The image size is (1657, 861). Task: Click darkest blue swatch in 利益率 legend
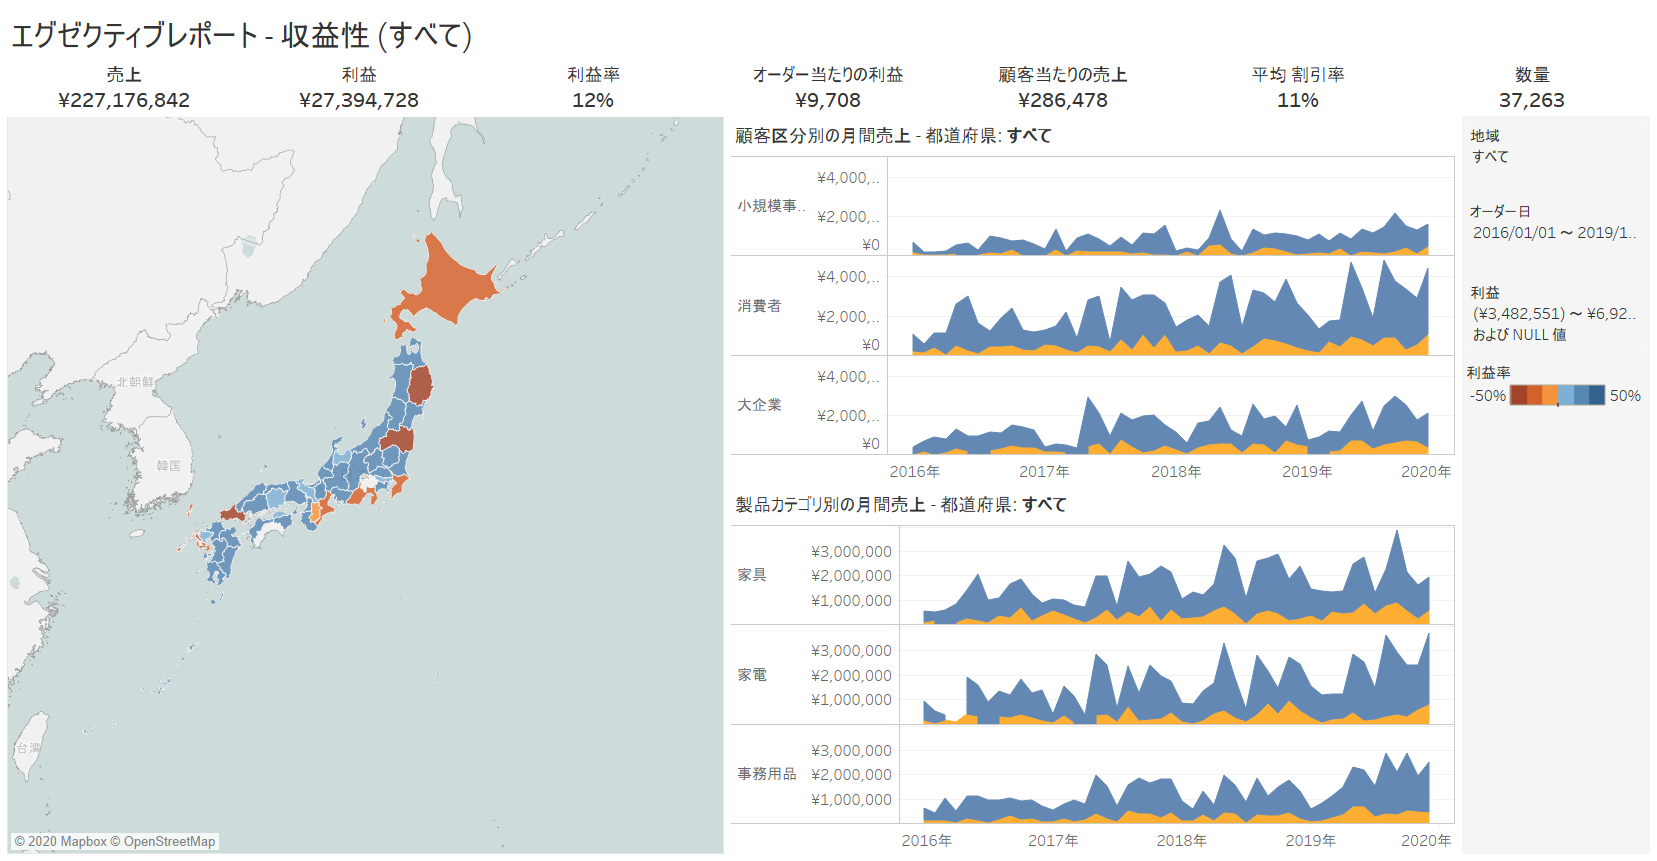[1597, 396]
